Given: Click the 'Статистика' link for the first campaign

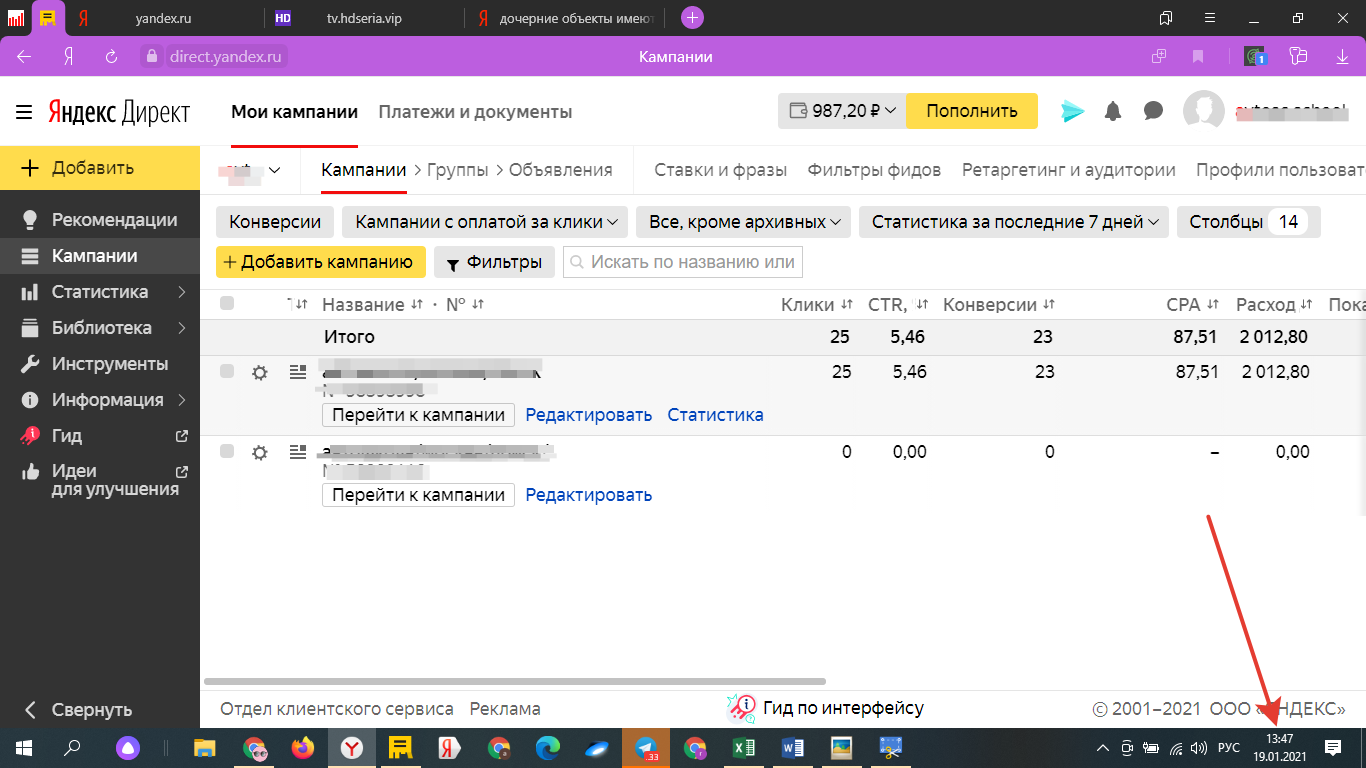Looking at the screenshot, I should point(715,415).
